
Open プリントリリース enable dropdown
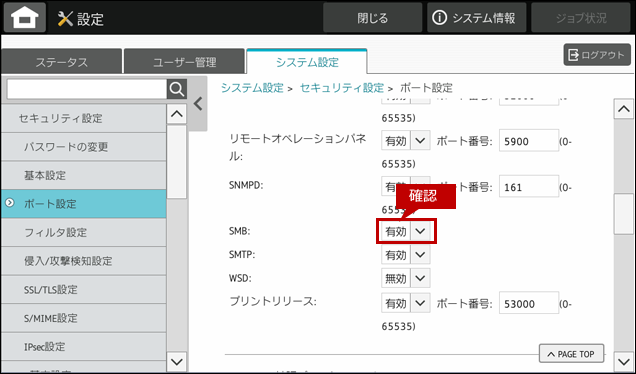click(x=406, y=303)
